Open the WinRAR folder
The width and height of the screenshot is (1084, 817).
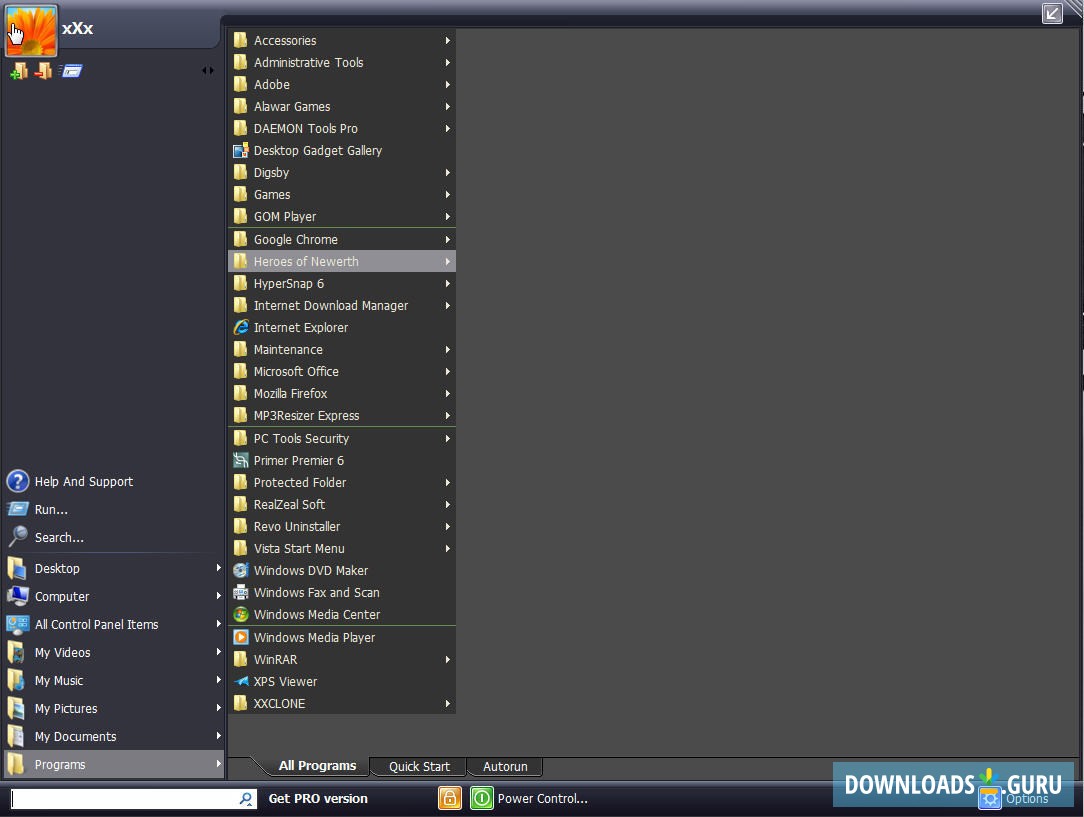[x=342, y=659]
